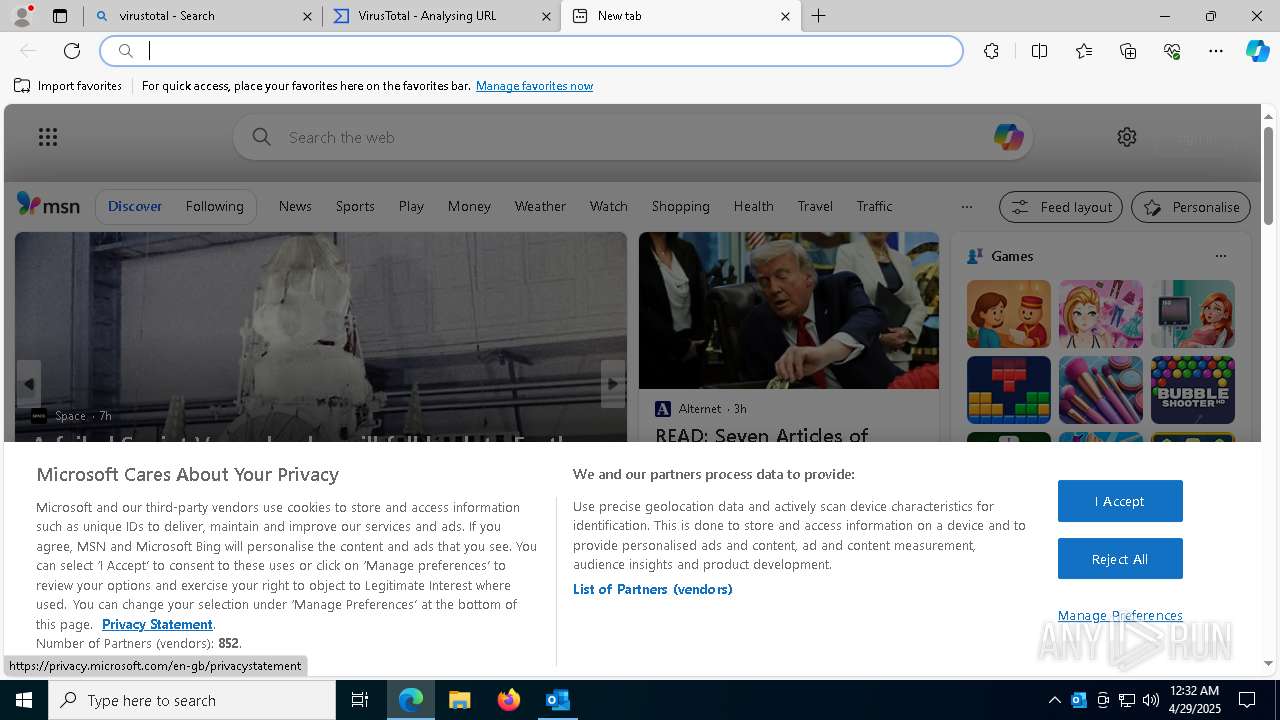Click the Feed layout button
Viewport: 1280px width, 720px height.
pos(1061,207)
